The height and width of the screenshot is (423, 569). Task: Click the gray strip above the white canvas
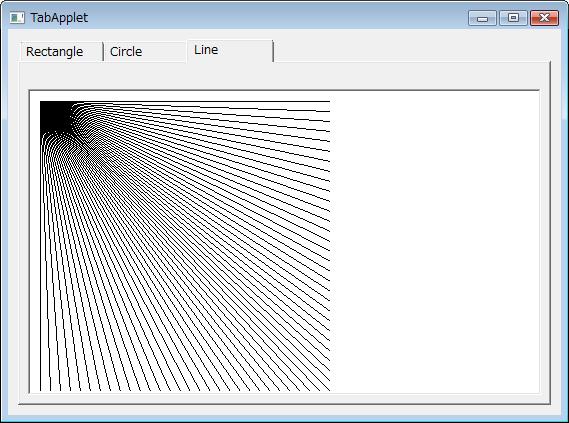click(284, 76)
